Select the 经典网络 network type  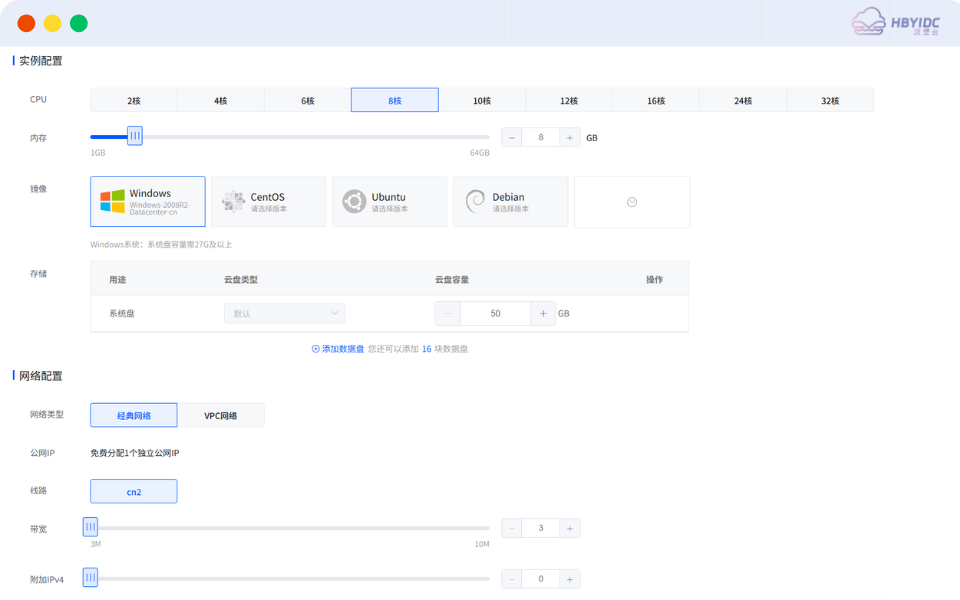click(x=133, y=415)
